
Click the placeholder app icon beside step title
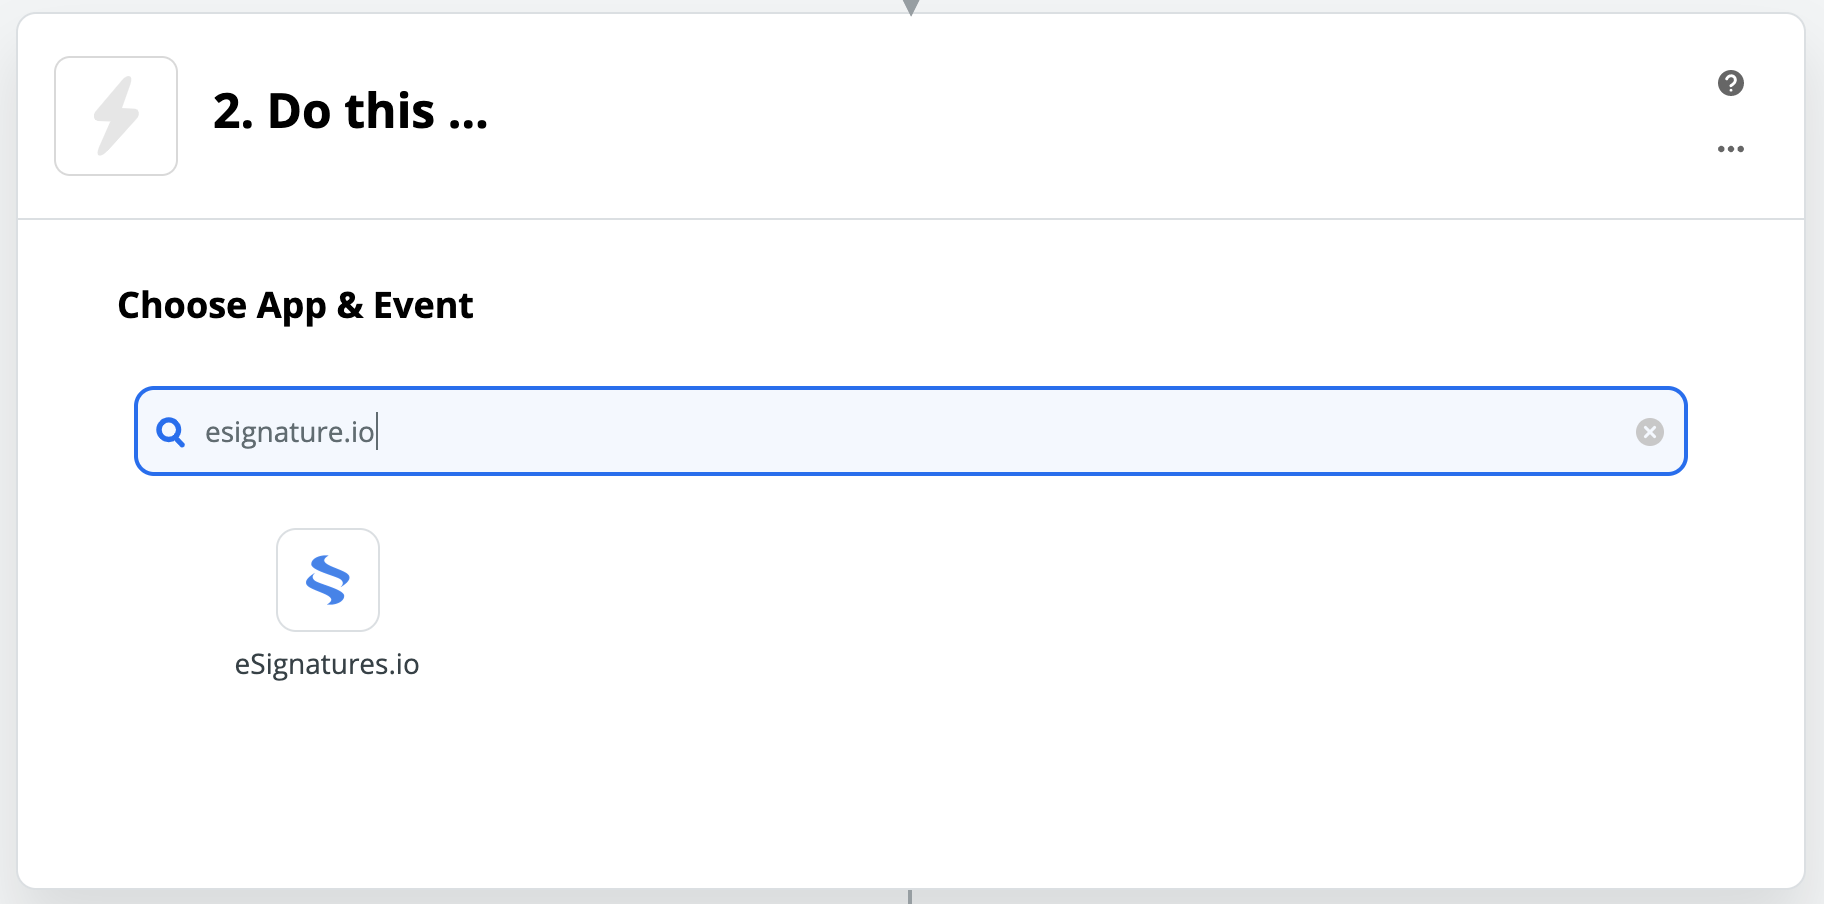[116, 115]
